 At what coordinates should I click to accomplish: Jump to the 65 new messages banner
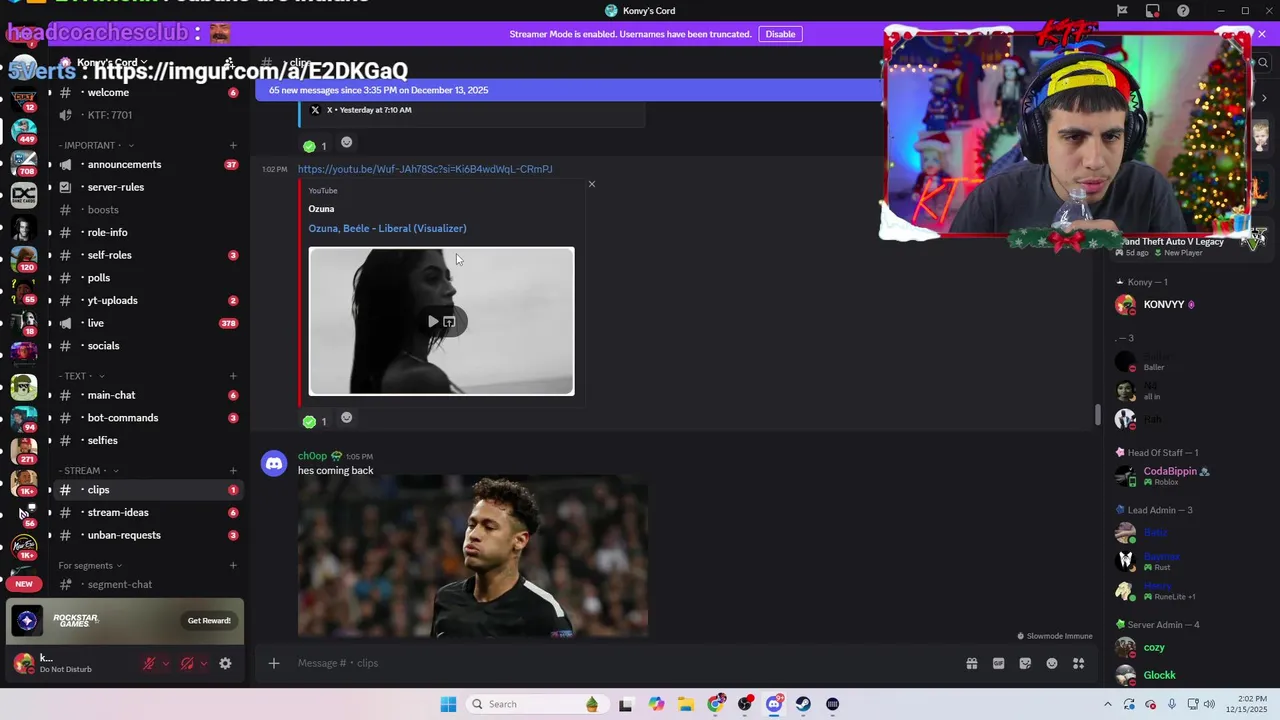click(x=568, y=90)
